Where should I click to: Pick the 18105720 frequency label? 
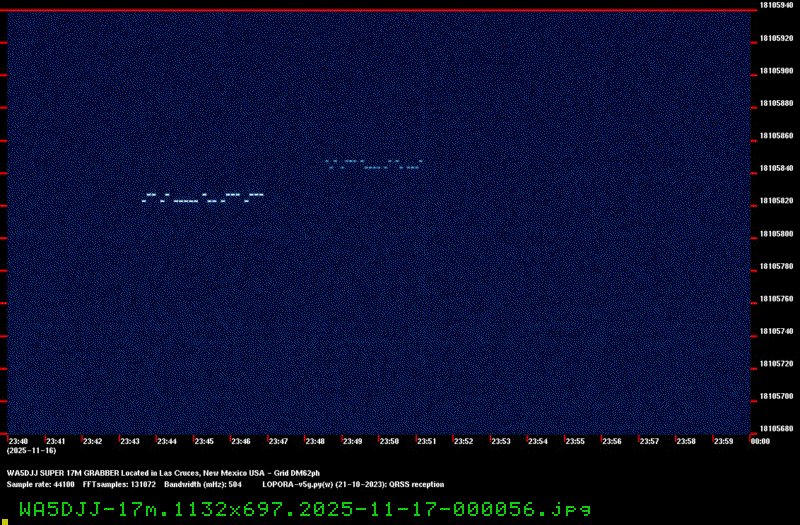tap(777, 364)
